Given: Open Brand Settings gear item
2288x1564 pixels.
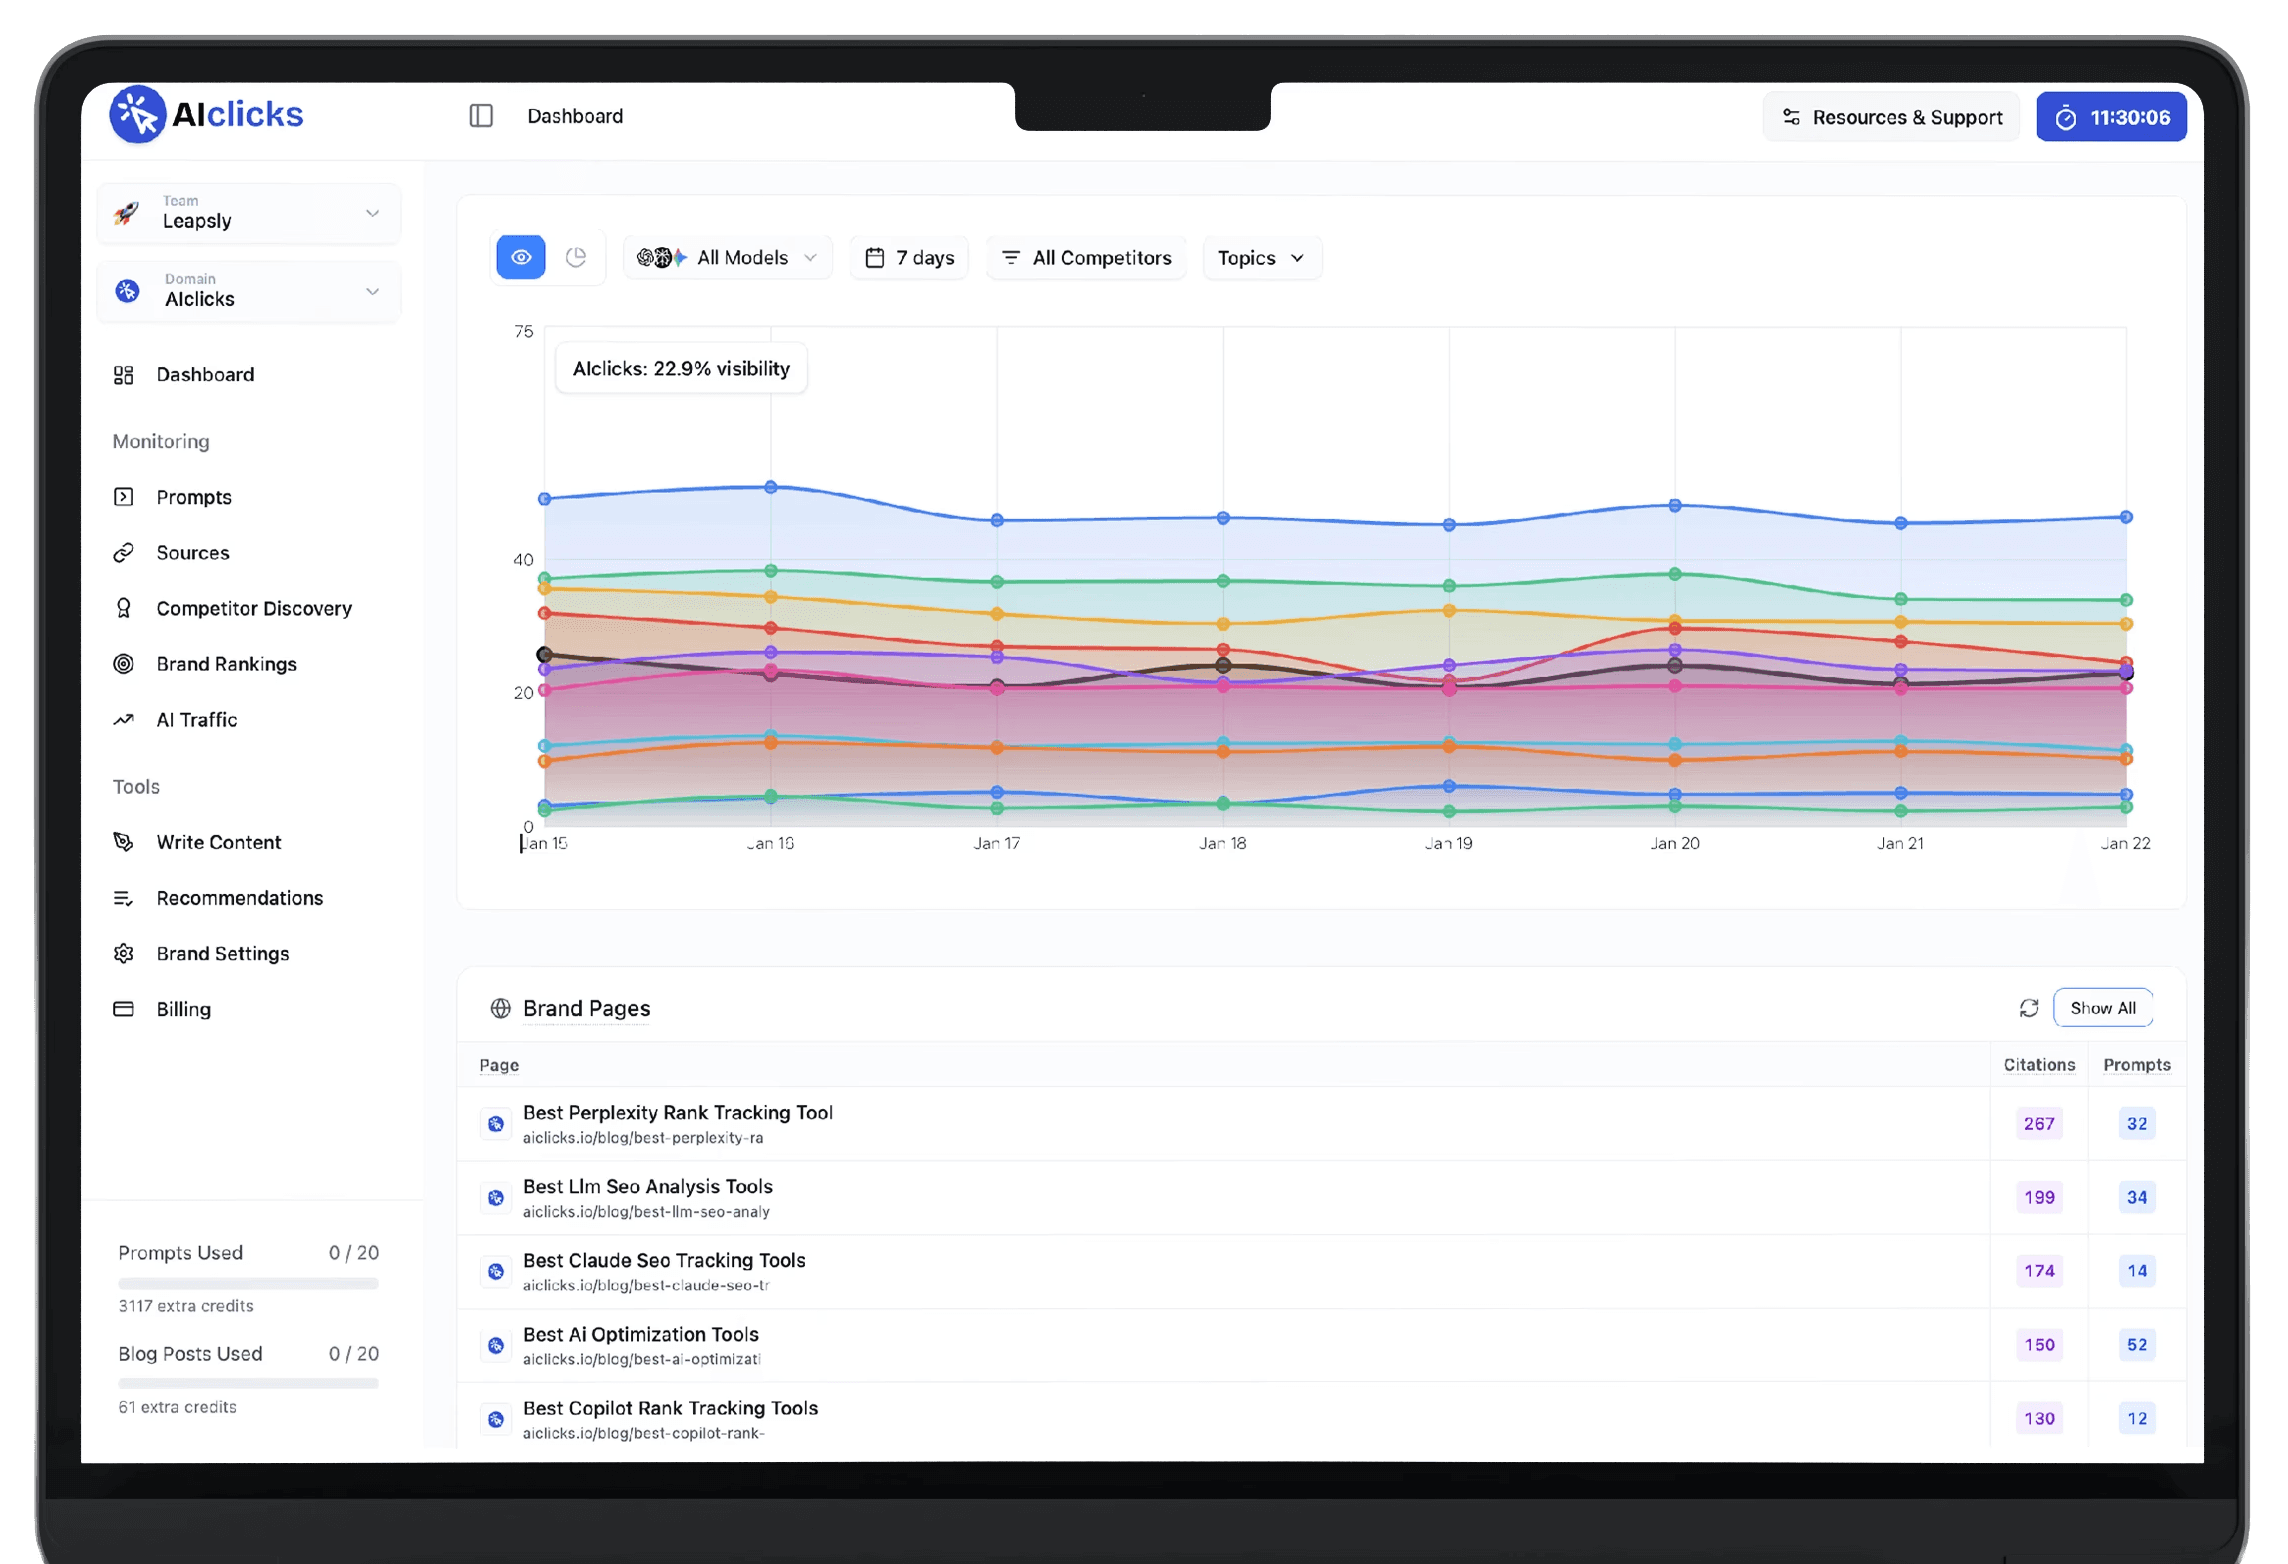Looking at the screenshot, I should (222, 953).
